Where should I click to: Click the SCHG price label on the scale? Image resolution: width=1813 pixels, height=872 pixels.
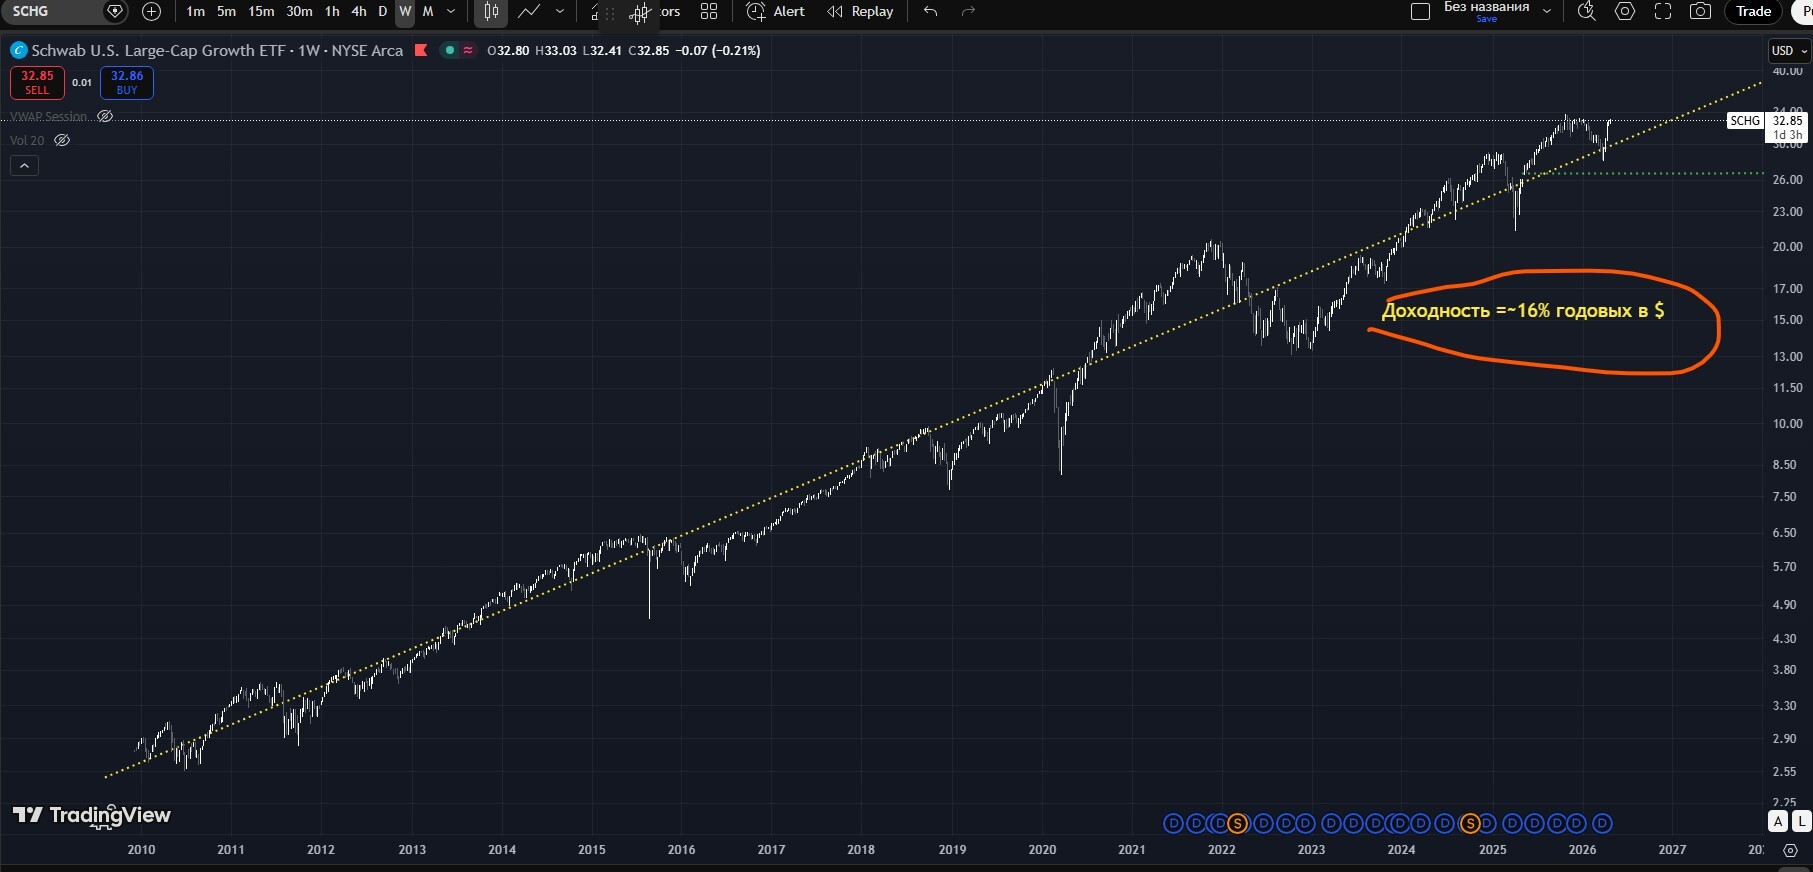(1745, 120)
